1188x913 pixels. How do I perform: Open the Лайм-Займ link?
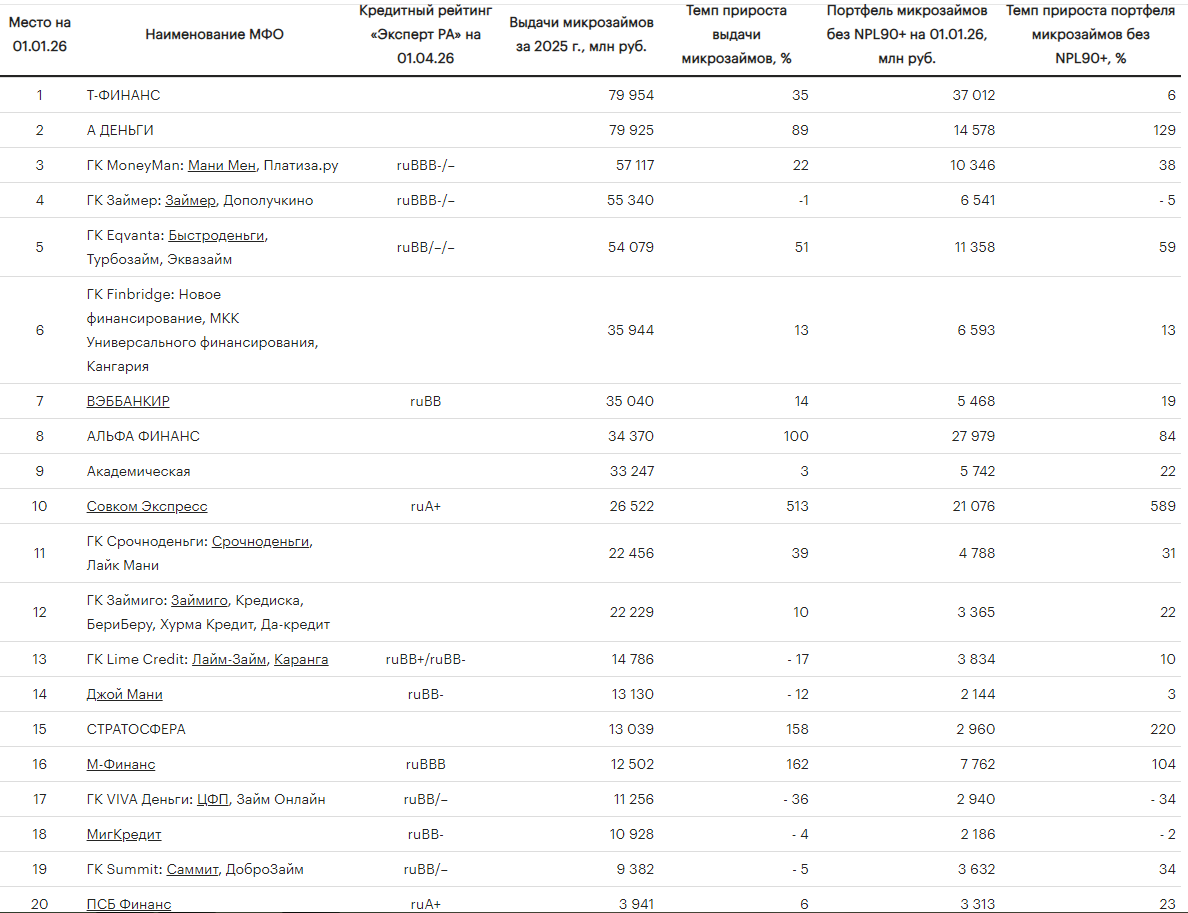(229, 660)
